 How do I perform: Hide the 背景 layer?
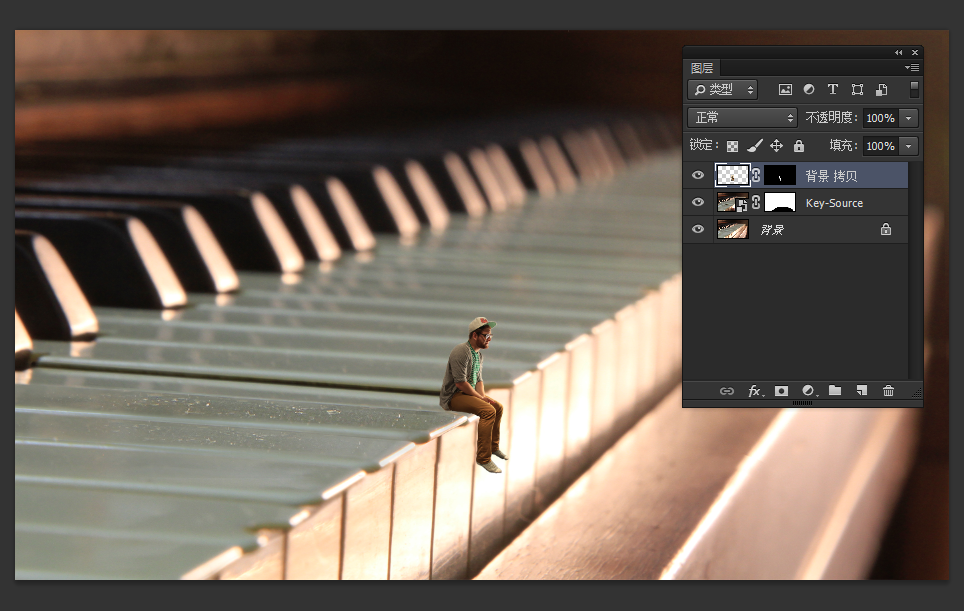pos(698,229)
